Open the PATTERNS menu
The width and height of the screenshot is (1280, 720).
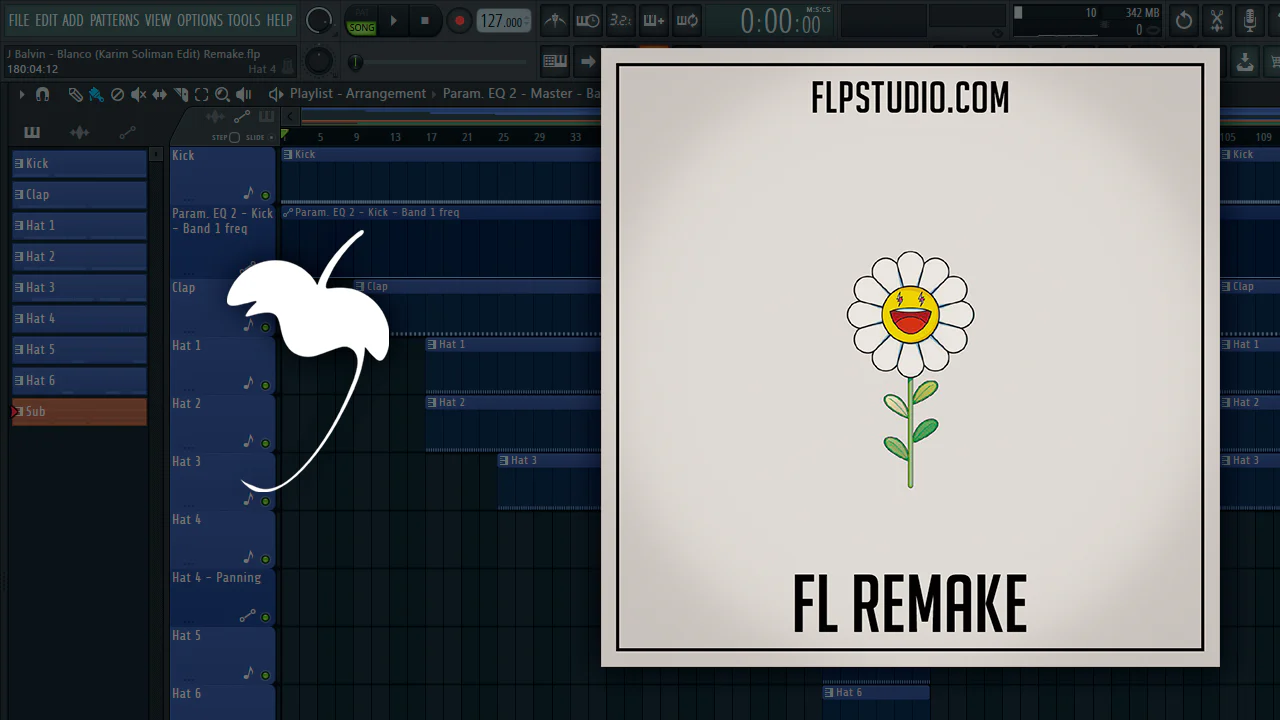(115, 20)
